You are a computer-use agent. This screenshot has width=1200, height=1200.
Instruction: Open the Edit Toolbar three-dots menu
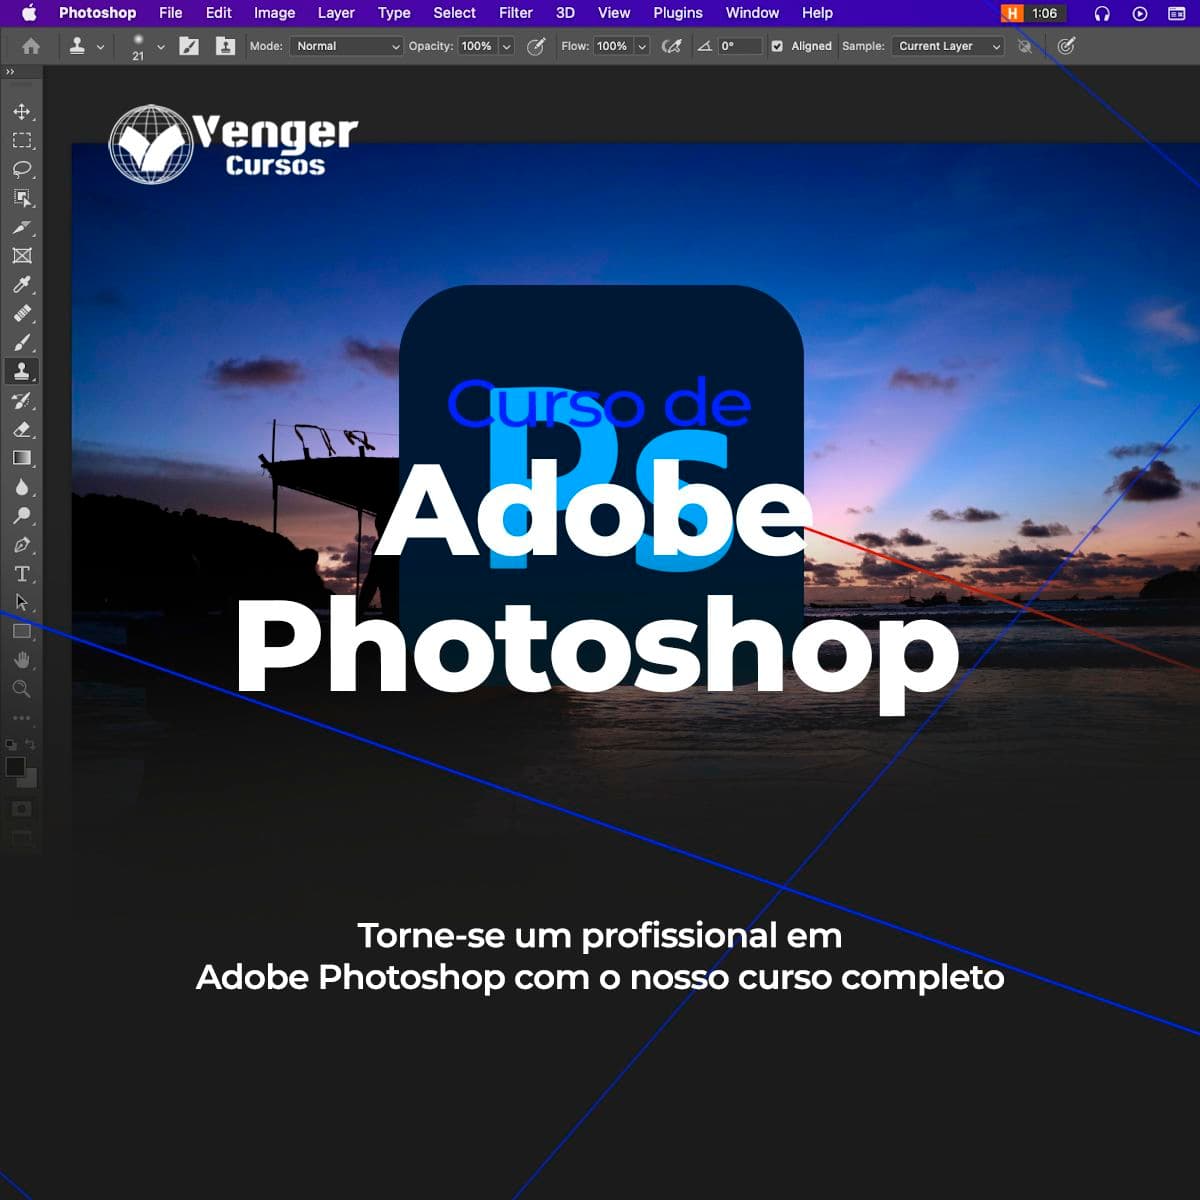click(x=22, y=718)
